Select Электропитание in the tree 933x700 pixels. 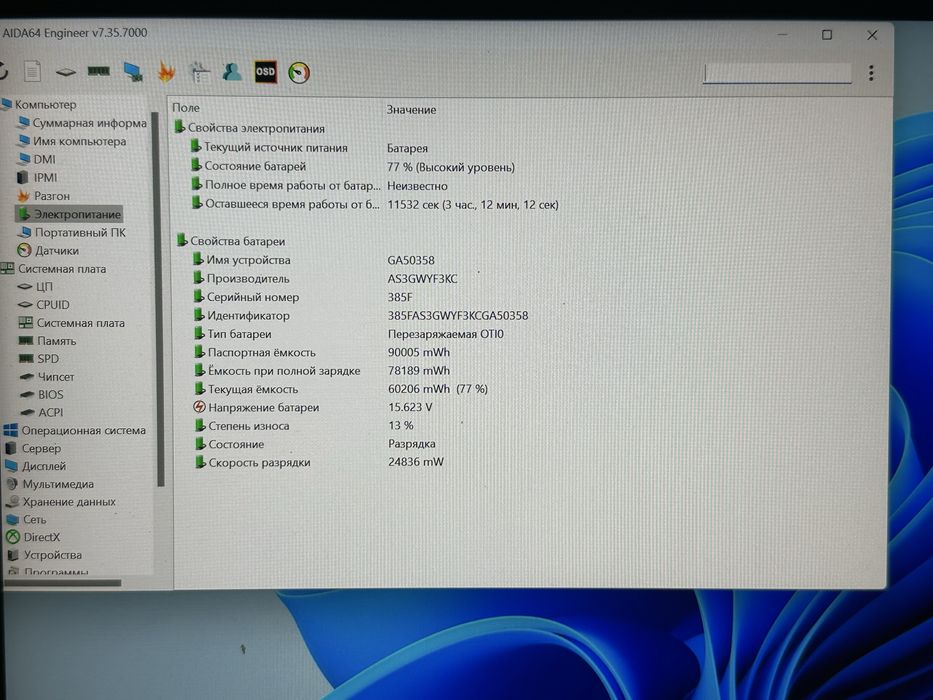[69, 214]
